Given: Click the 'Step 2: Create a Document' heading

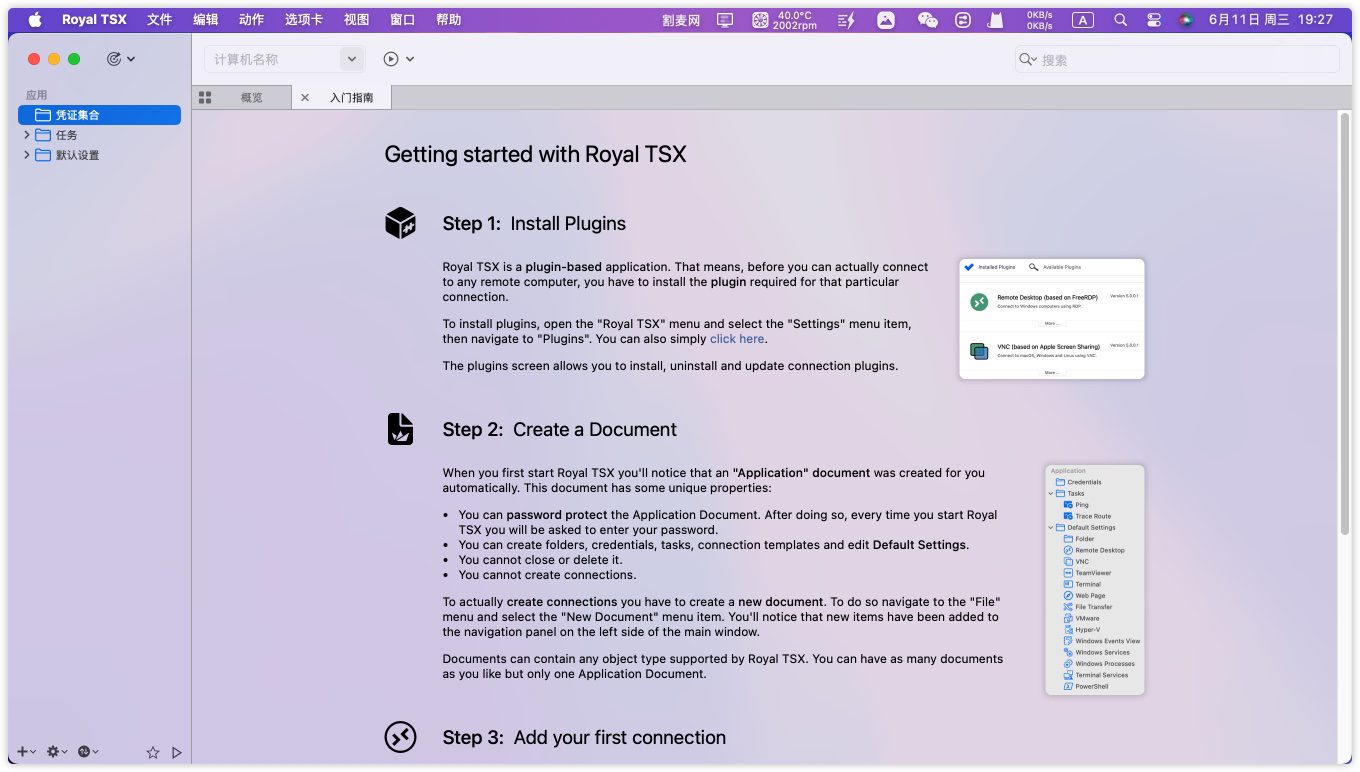Looking at the screenshot, I should [560, 429].
